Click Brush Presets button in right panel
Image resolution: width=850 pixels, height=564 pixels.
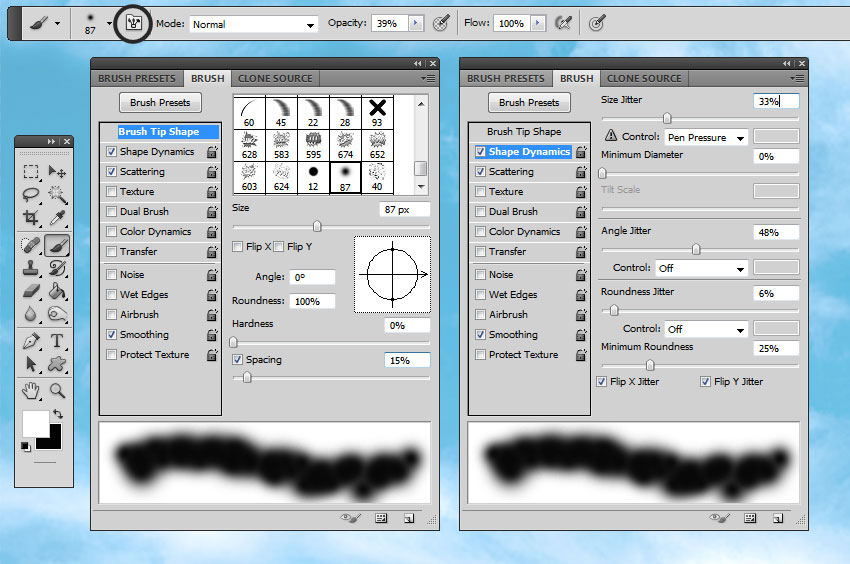[529, 102]
